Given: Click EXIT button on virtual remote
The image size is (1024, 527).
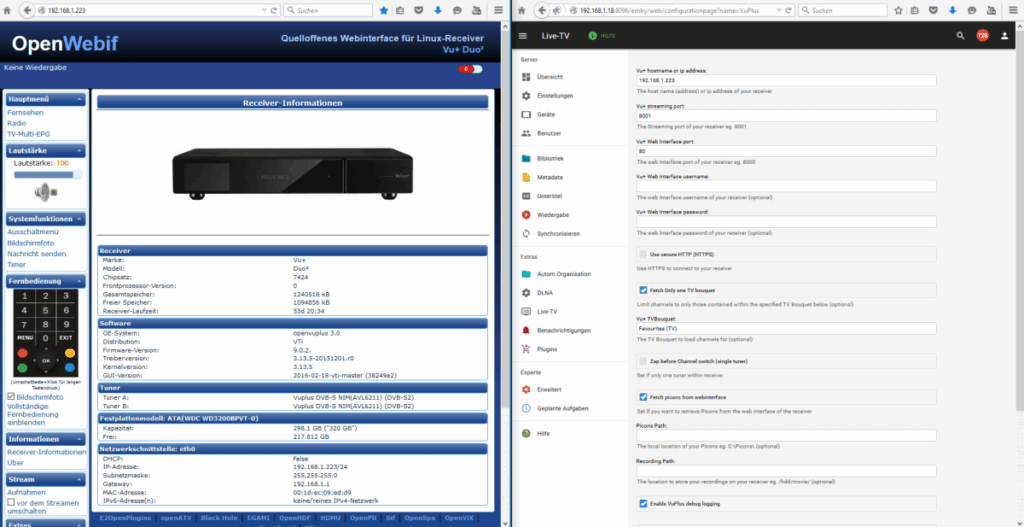Looking at the screenshot, I should [x=66, y=338].
